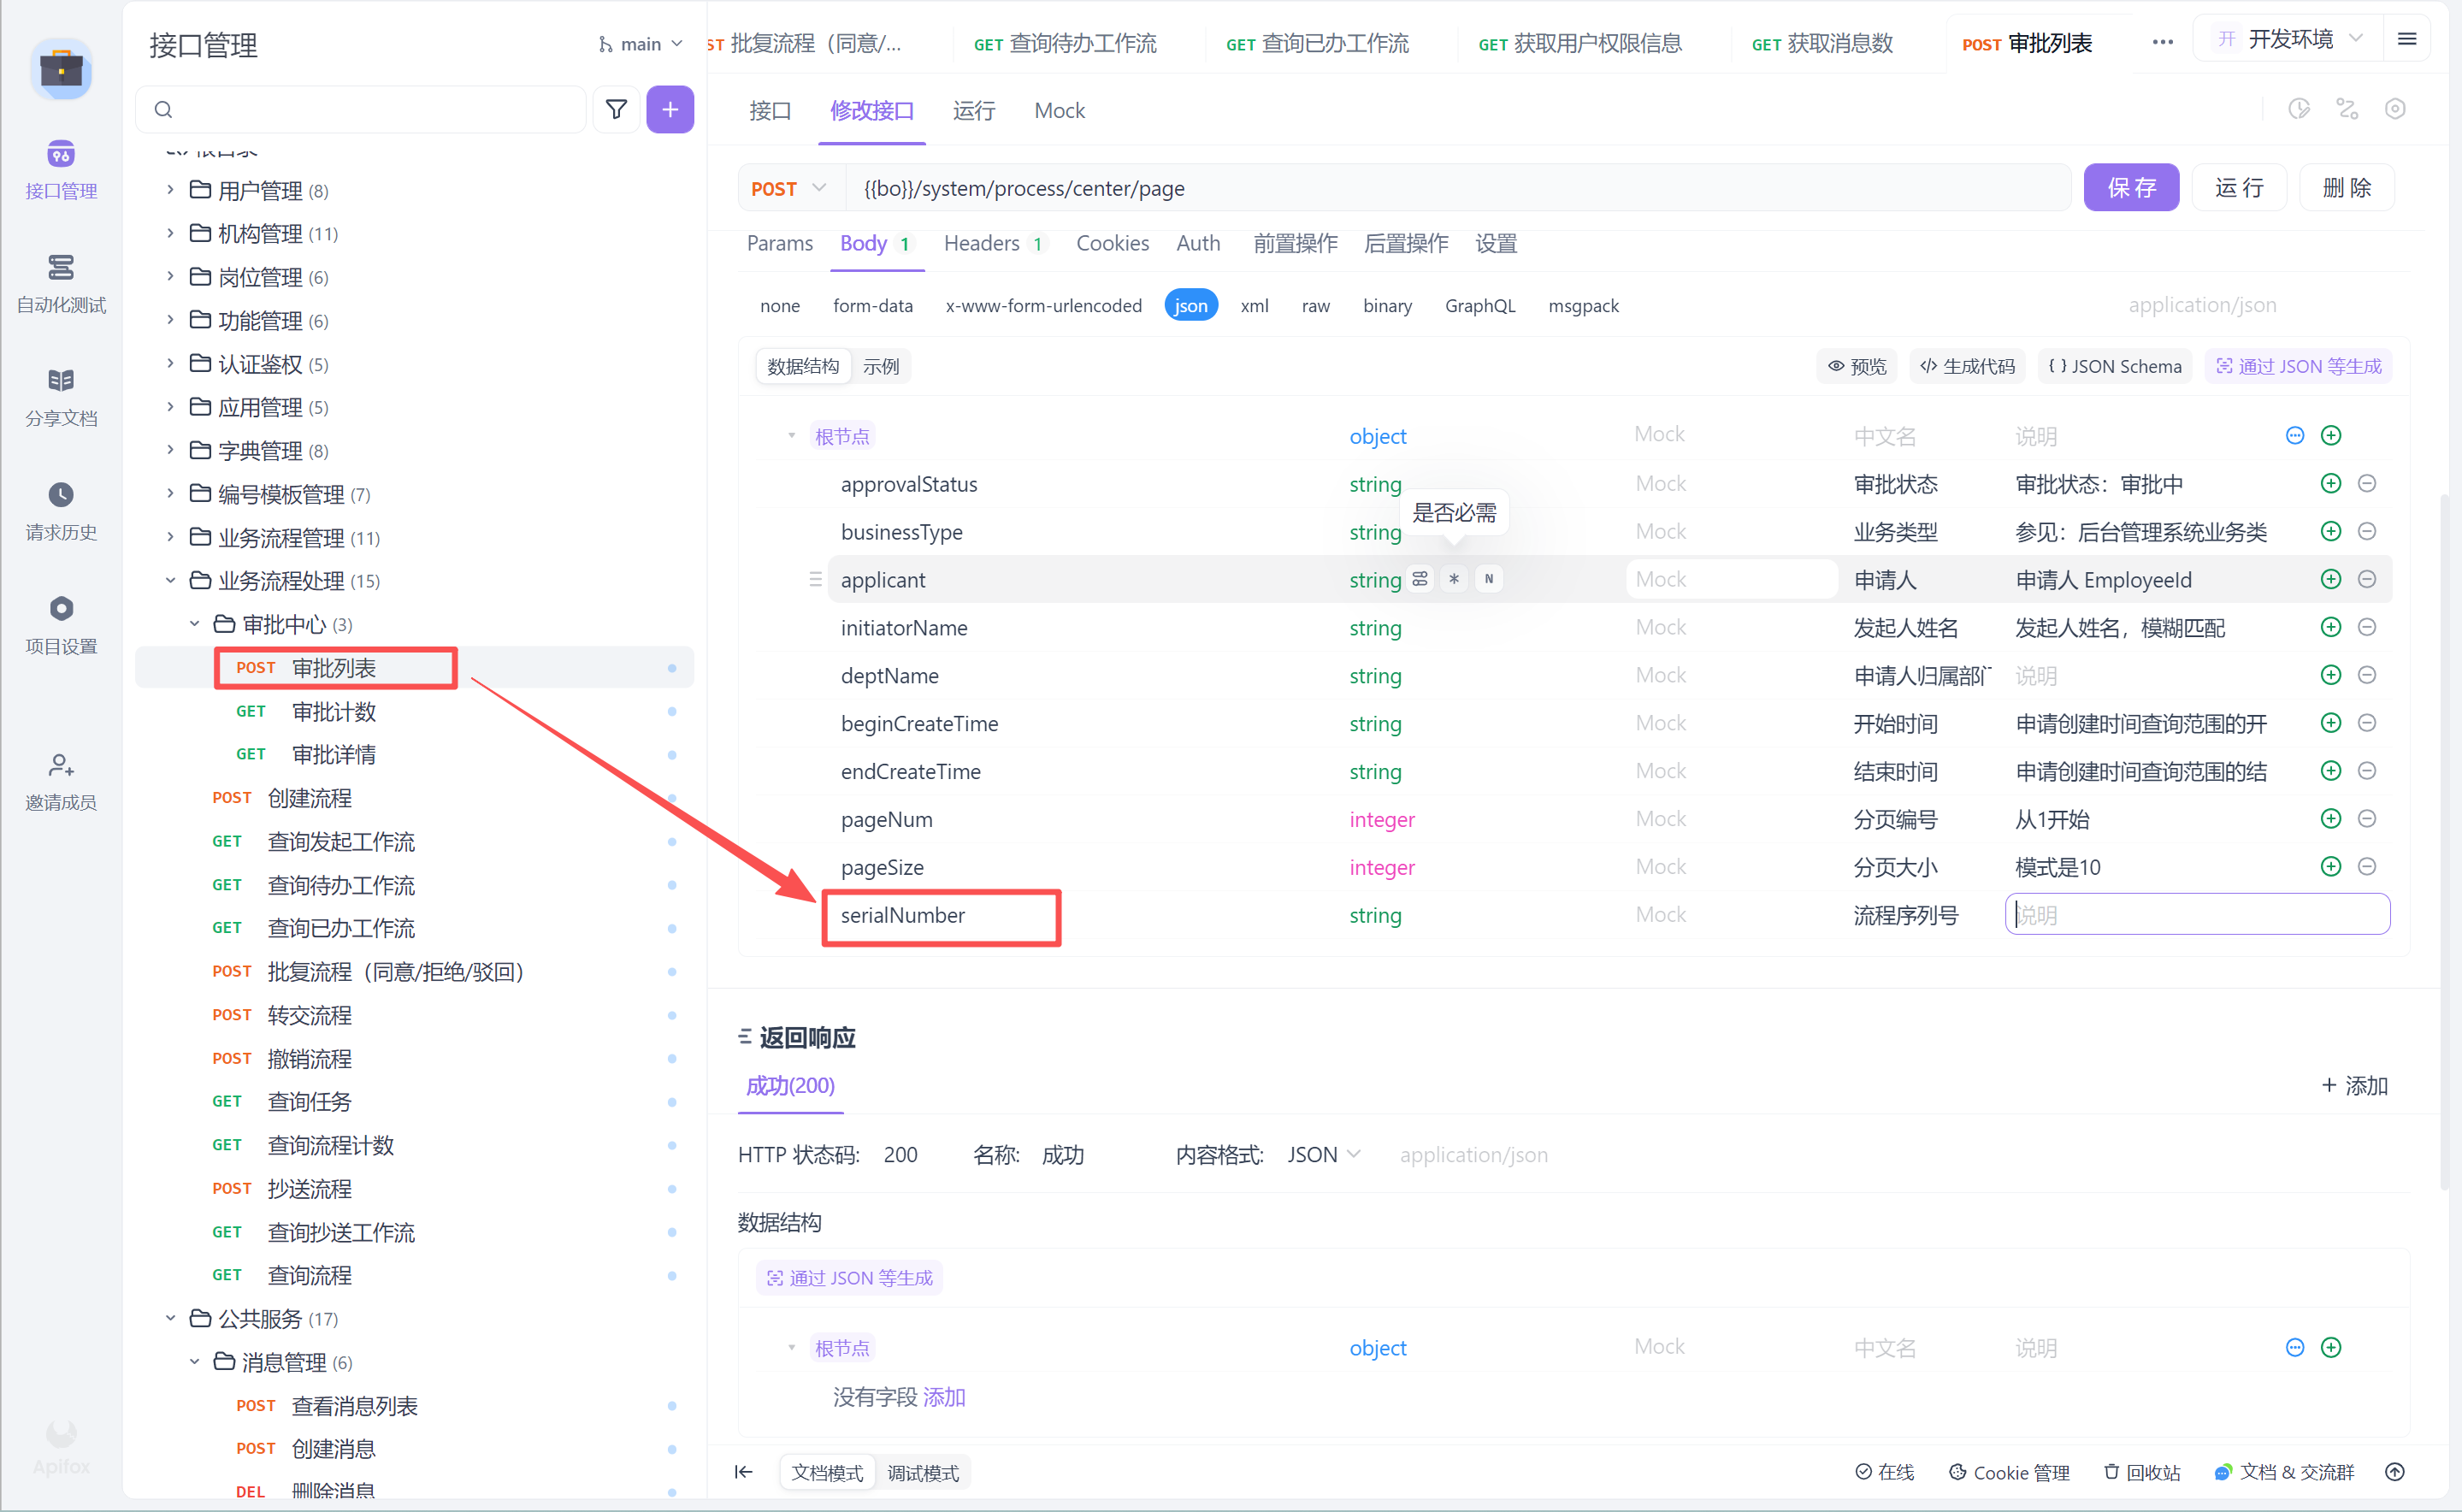The width and height of the screenshot is (2462, 1512).
Task: Switch to the Headers tab
Action: click(982, 243)
